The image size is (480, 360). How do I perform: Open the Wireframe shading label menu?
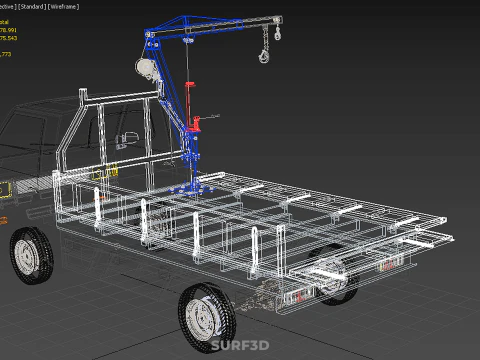pyautogui.click(x=63, y=7)
